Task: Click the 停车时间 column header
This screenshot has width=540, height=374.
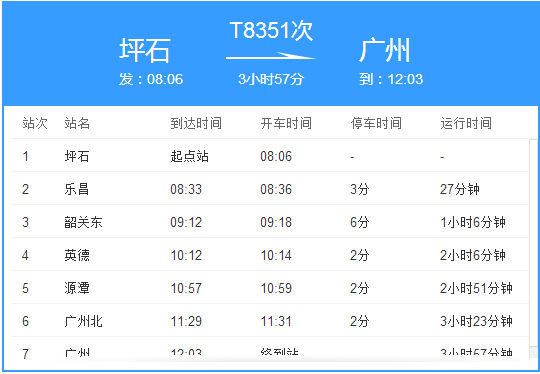Action: [376, 123]
